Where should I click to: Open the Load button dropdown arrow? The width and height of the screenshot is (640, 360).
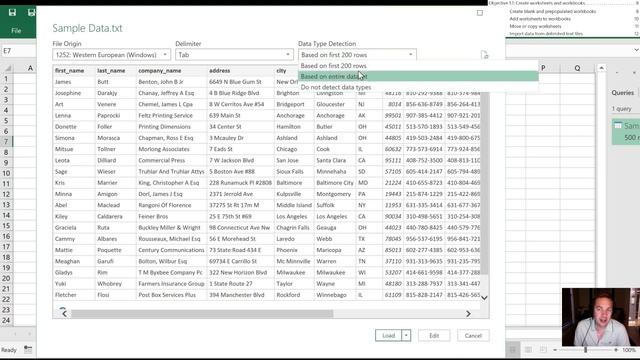point(406,336)
